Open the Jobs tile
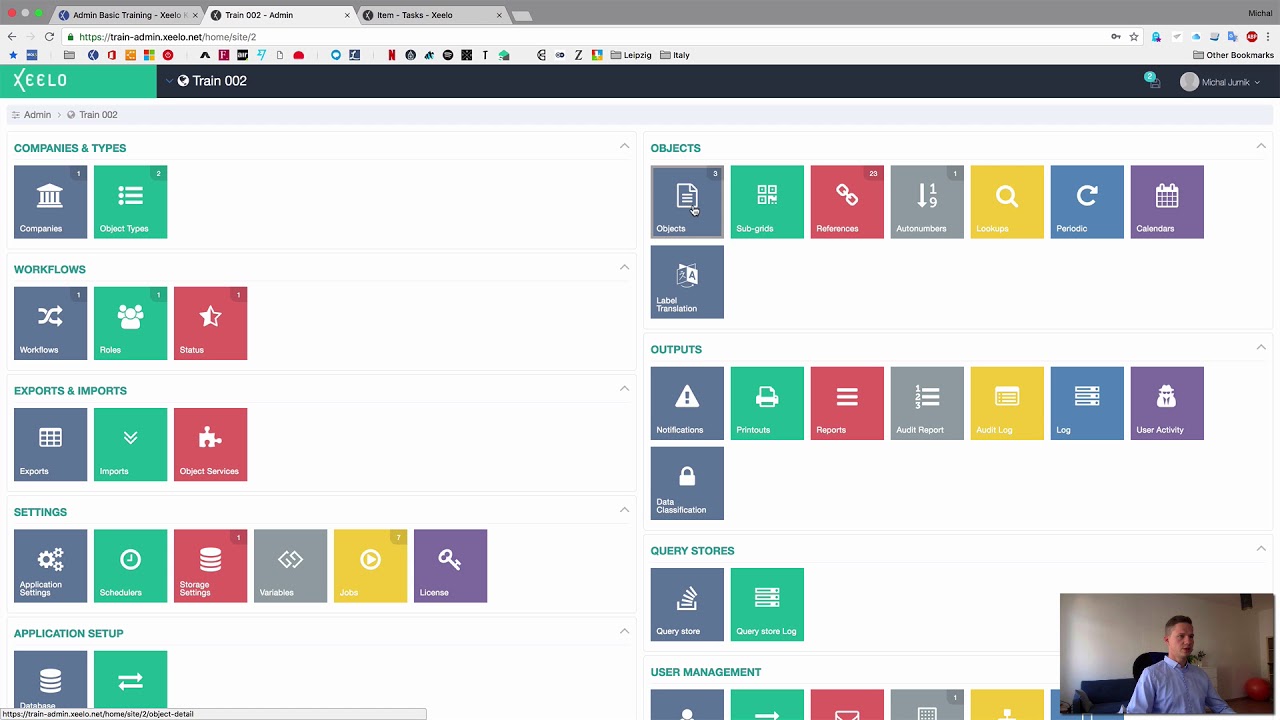The image size is (1280, 720). click(x=370, y=566)
